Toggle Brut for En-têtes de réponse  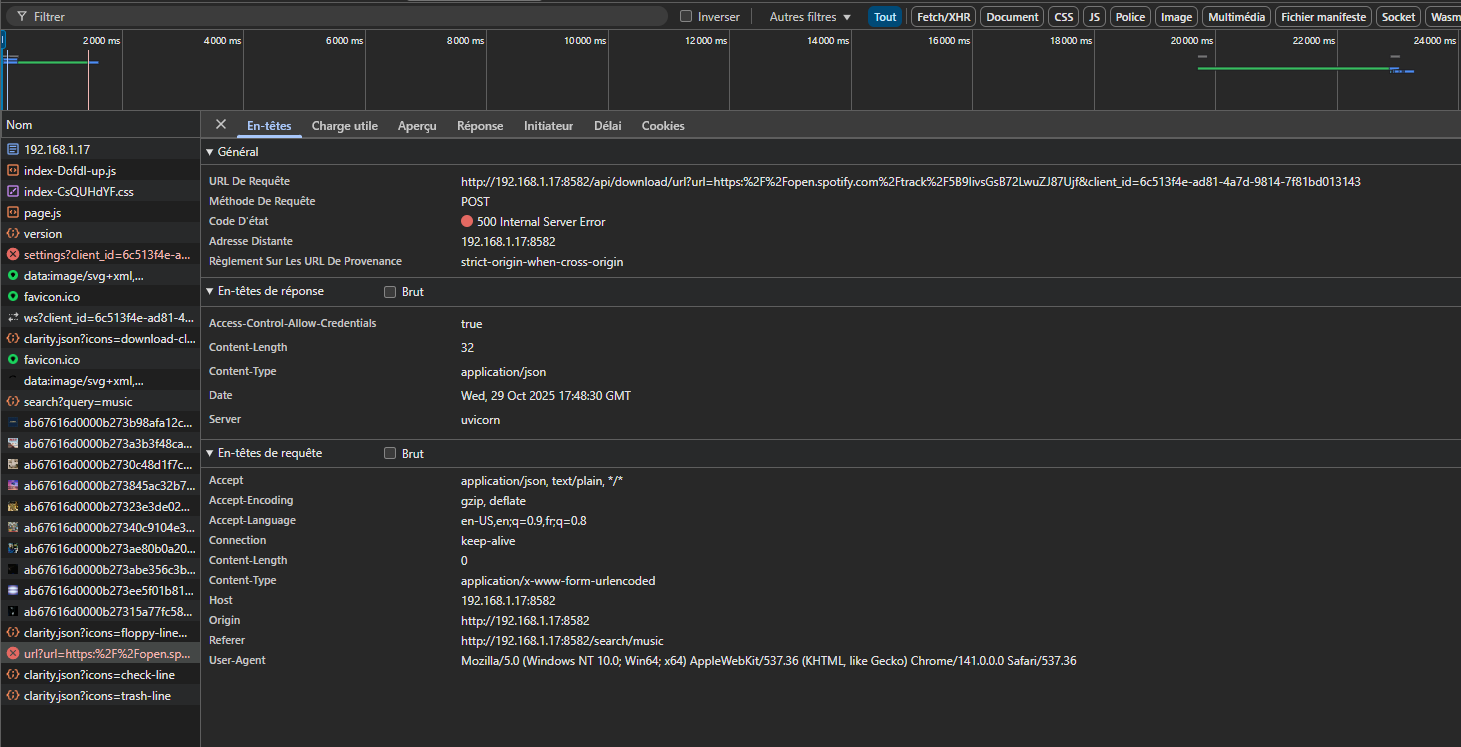point(391,292)
